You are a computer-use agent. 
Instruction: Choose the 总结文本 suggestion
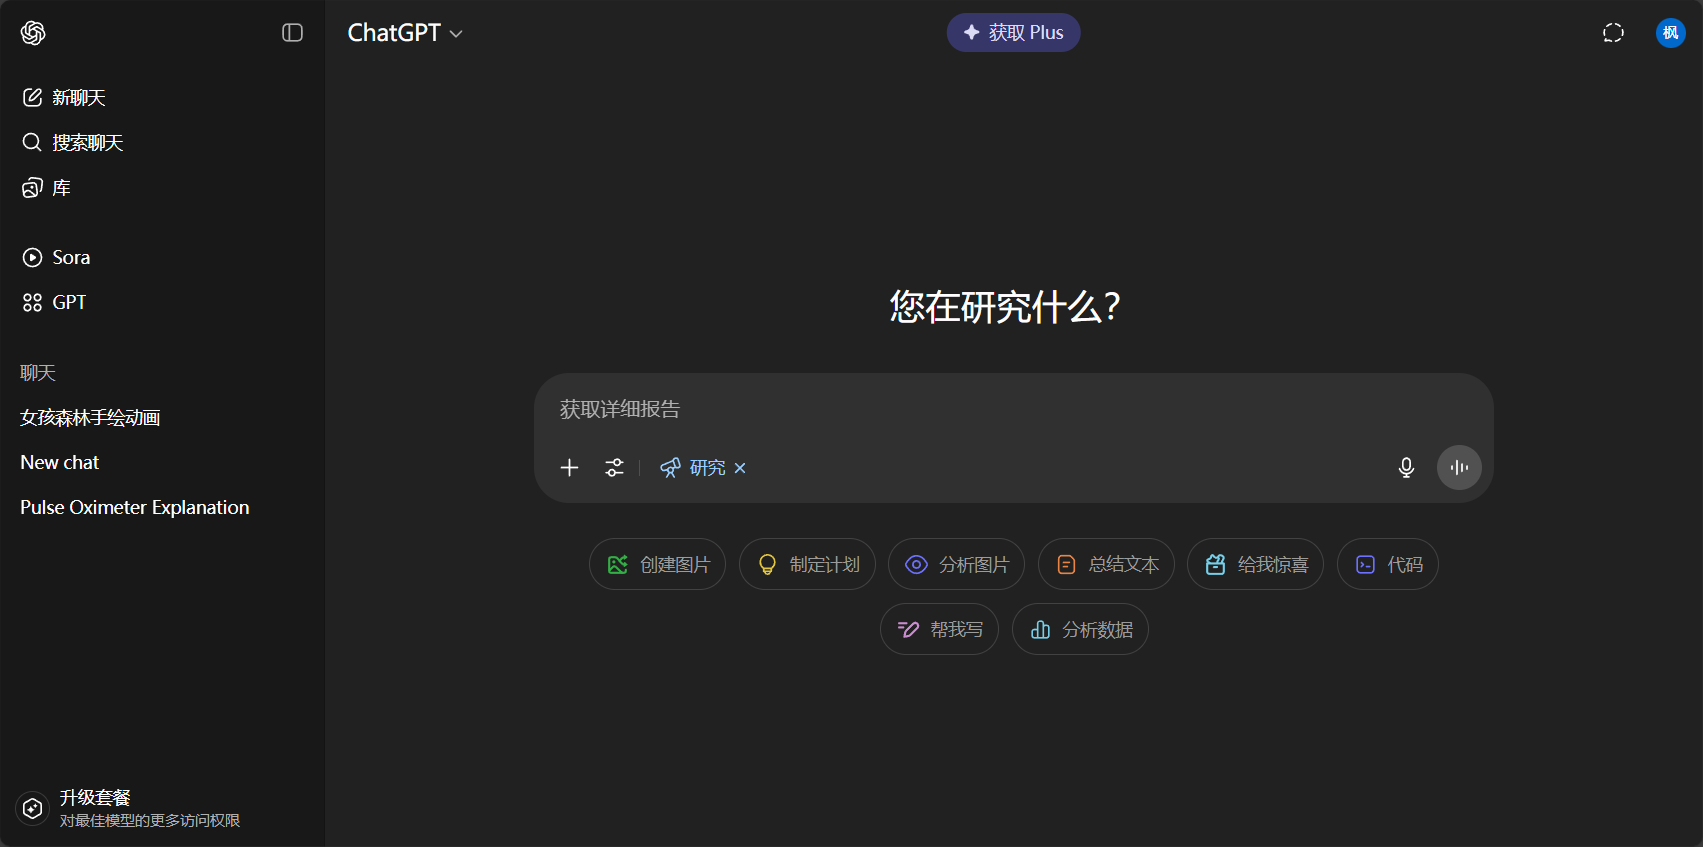1106,564
